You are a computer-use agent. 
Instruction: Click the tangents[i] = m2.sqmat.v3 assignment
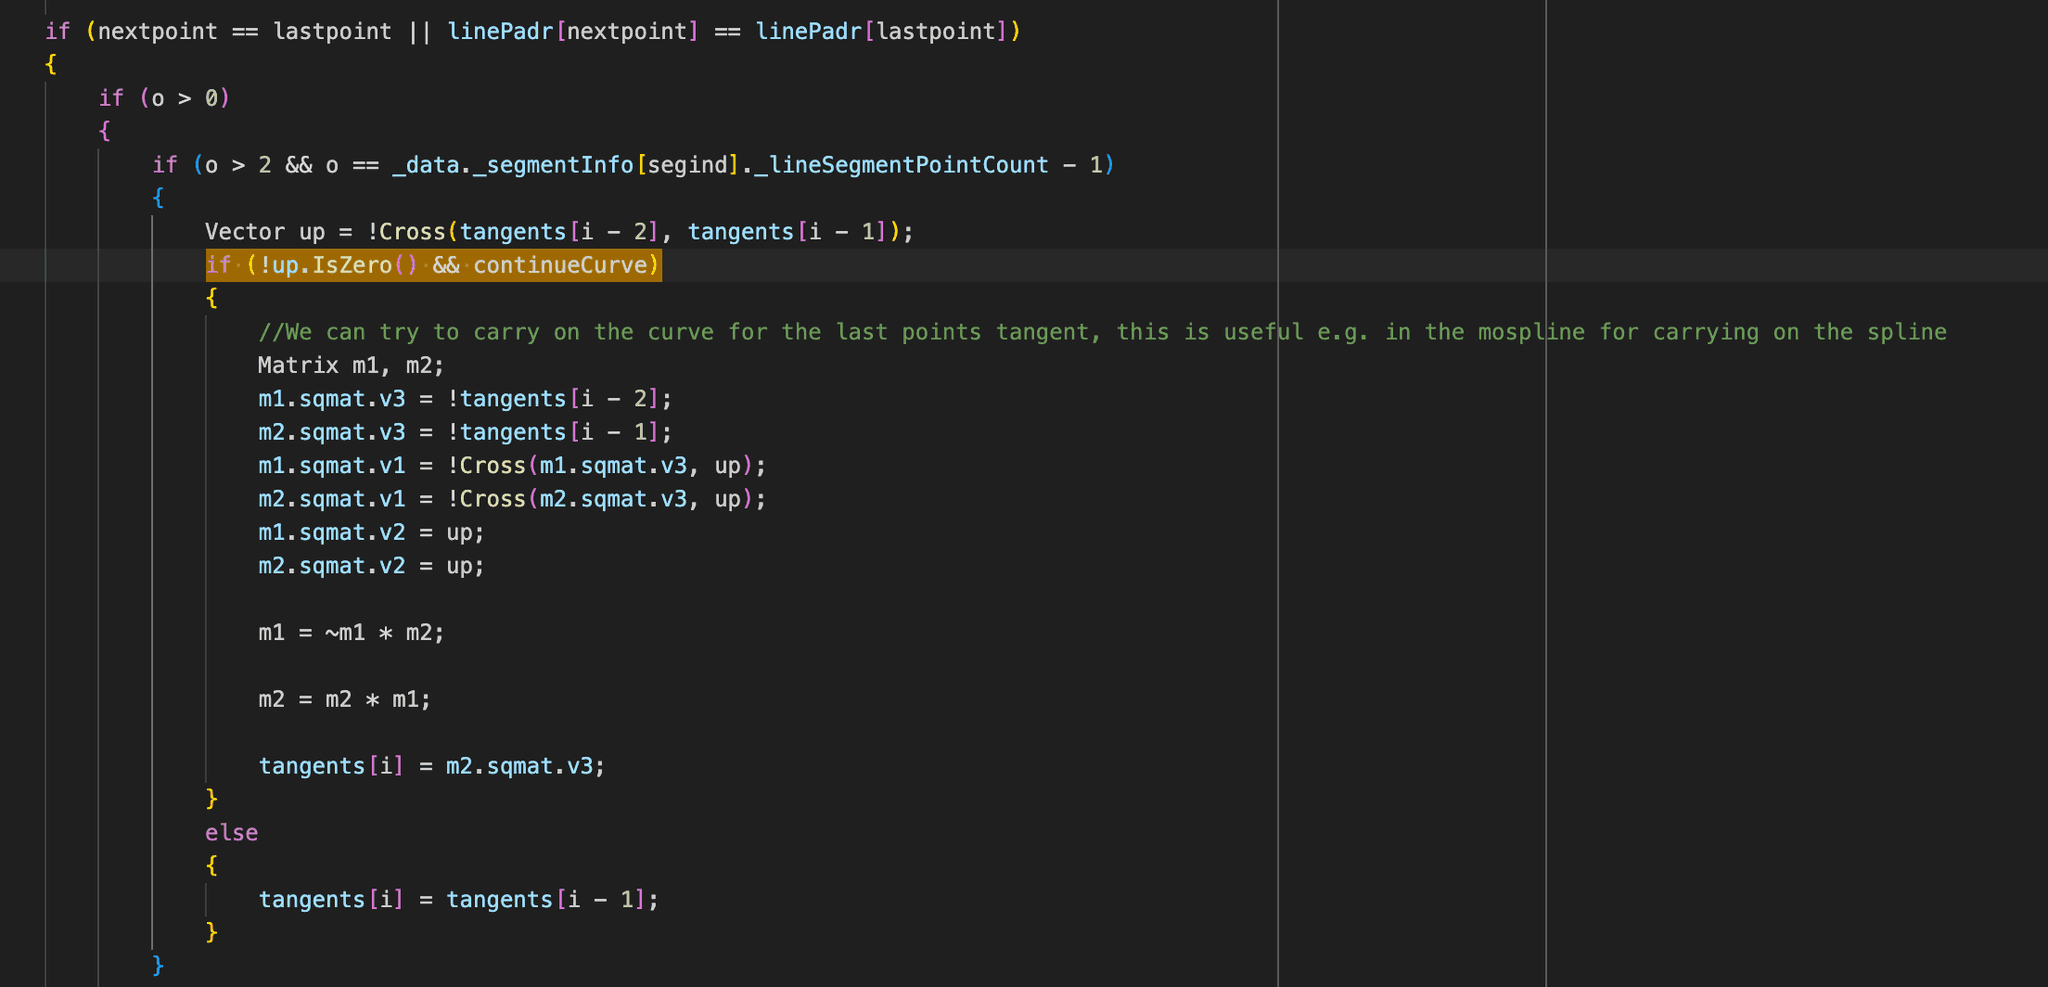[x=431, y=766]
